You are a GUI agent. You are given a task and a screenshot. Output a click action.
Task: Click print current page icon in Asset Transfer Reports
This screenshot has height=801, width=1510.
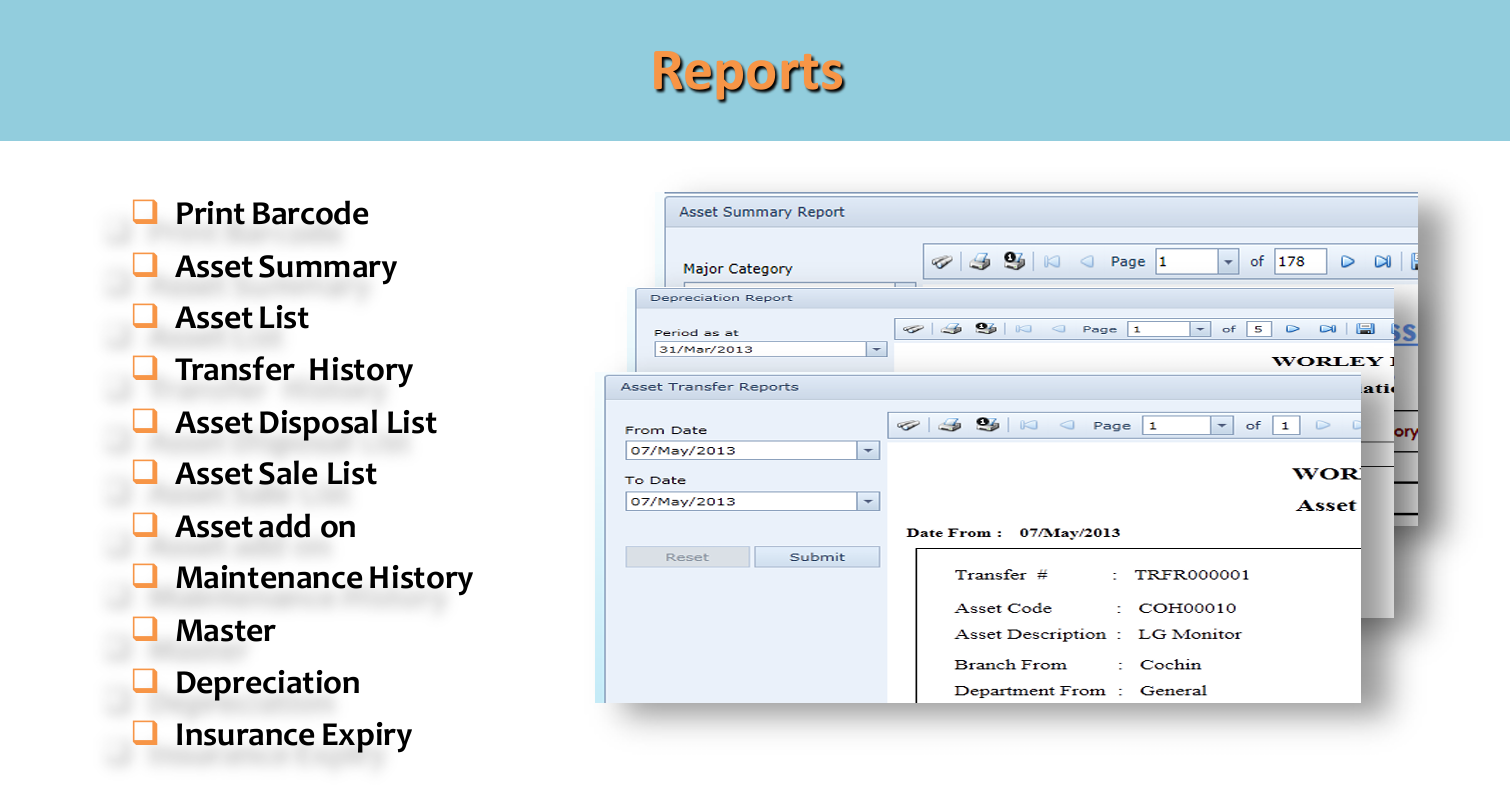point(988,425)
